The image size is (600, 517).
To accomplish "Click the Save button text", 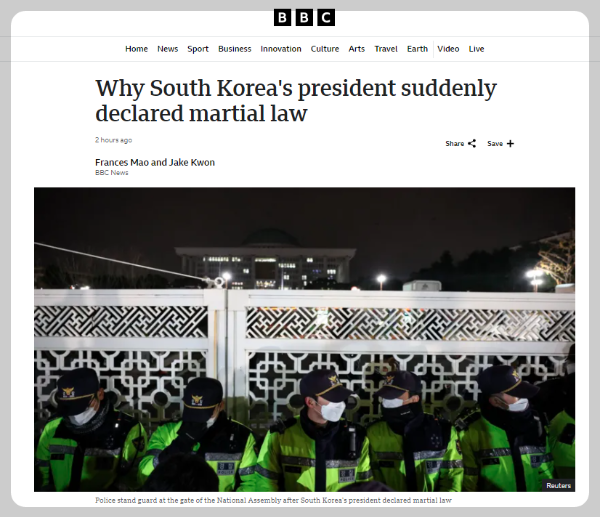I will point(495,144).
